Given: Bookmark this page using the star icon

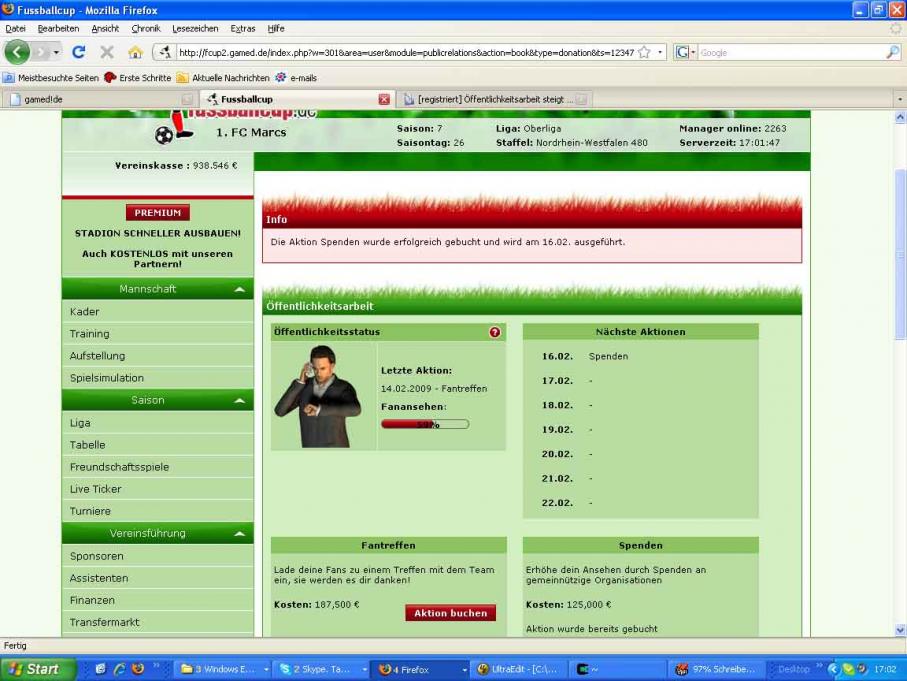Looking at the screenshot, I should pos(644,52).
